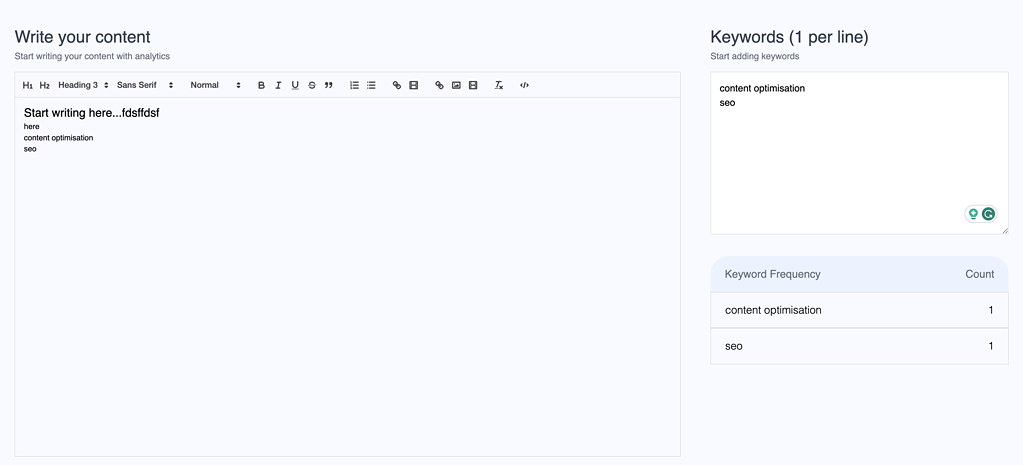Click the link icon beside the image icon
The height and width of the screenshot is (465, 1023).
tap(439, 85)
